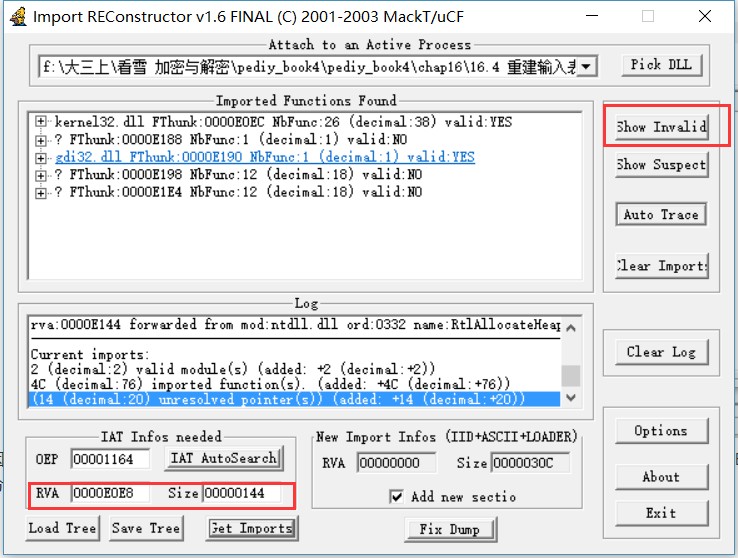Select the kernel32.dll FThunk:0000E0EC row

coord(283,122)
